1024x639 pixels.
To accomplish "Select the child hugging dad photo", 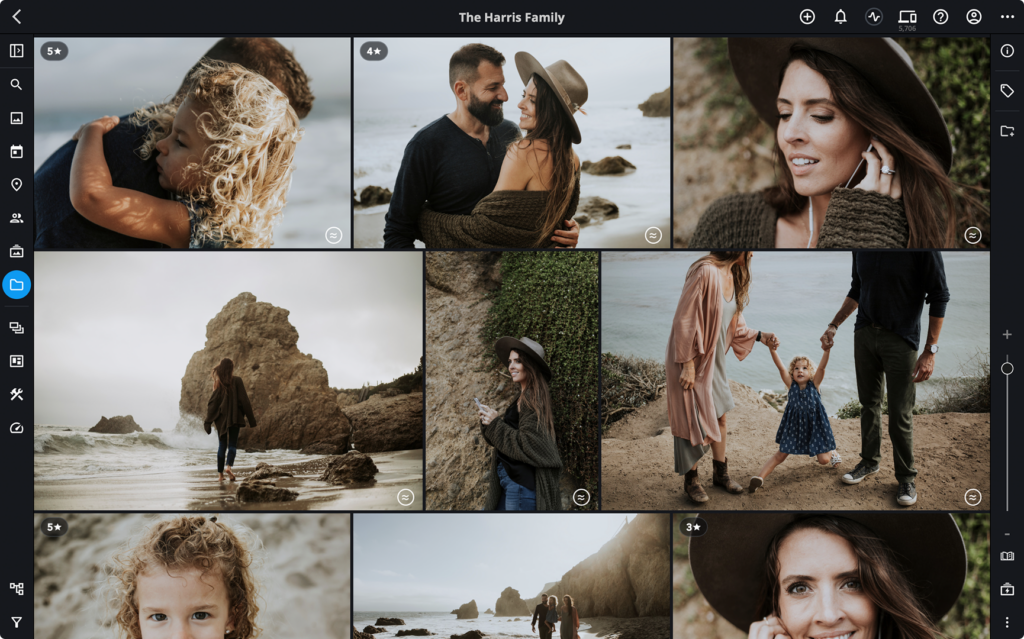I will 192,142.
